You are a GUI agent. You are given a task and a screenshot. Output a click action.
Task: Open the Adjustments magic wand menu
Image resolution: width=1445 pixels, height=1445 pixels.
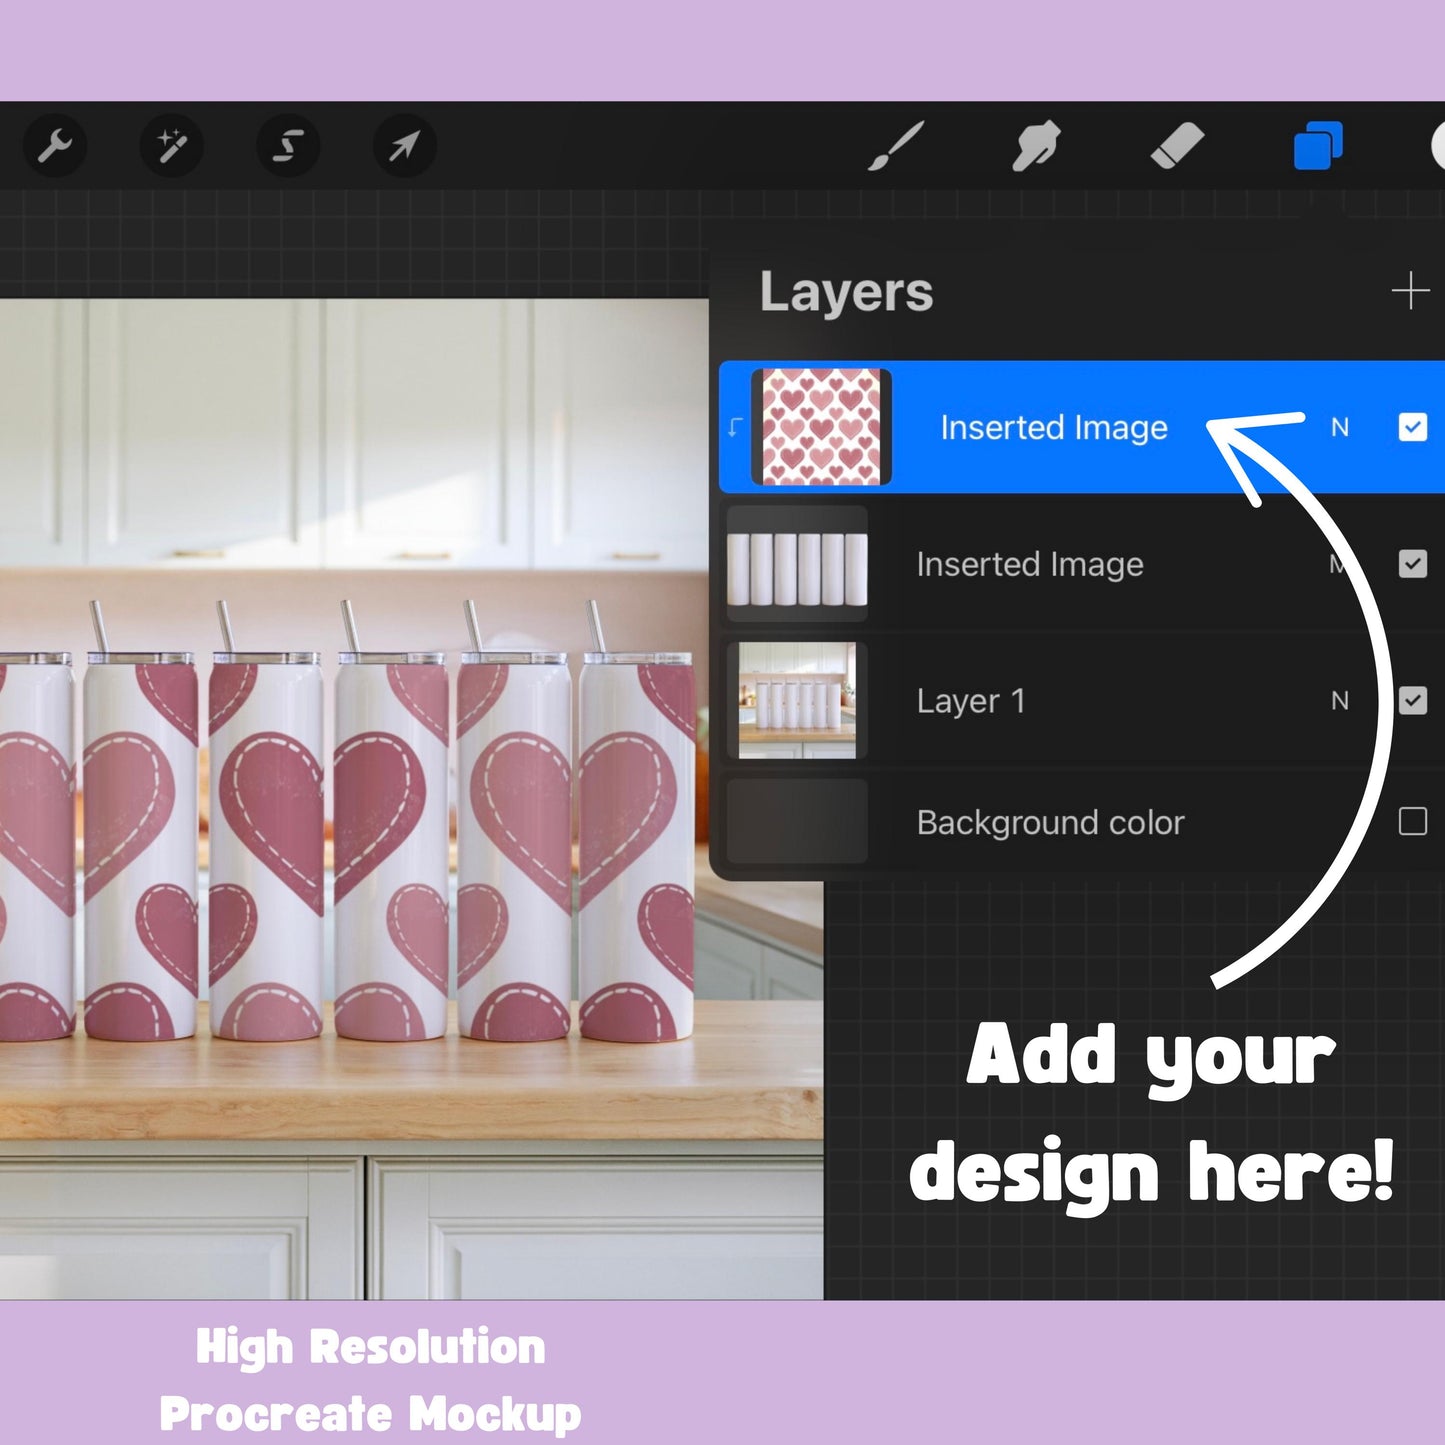pos(170,146)
